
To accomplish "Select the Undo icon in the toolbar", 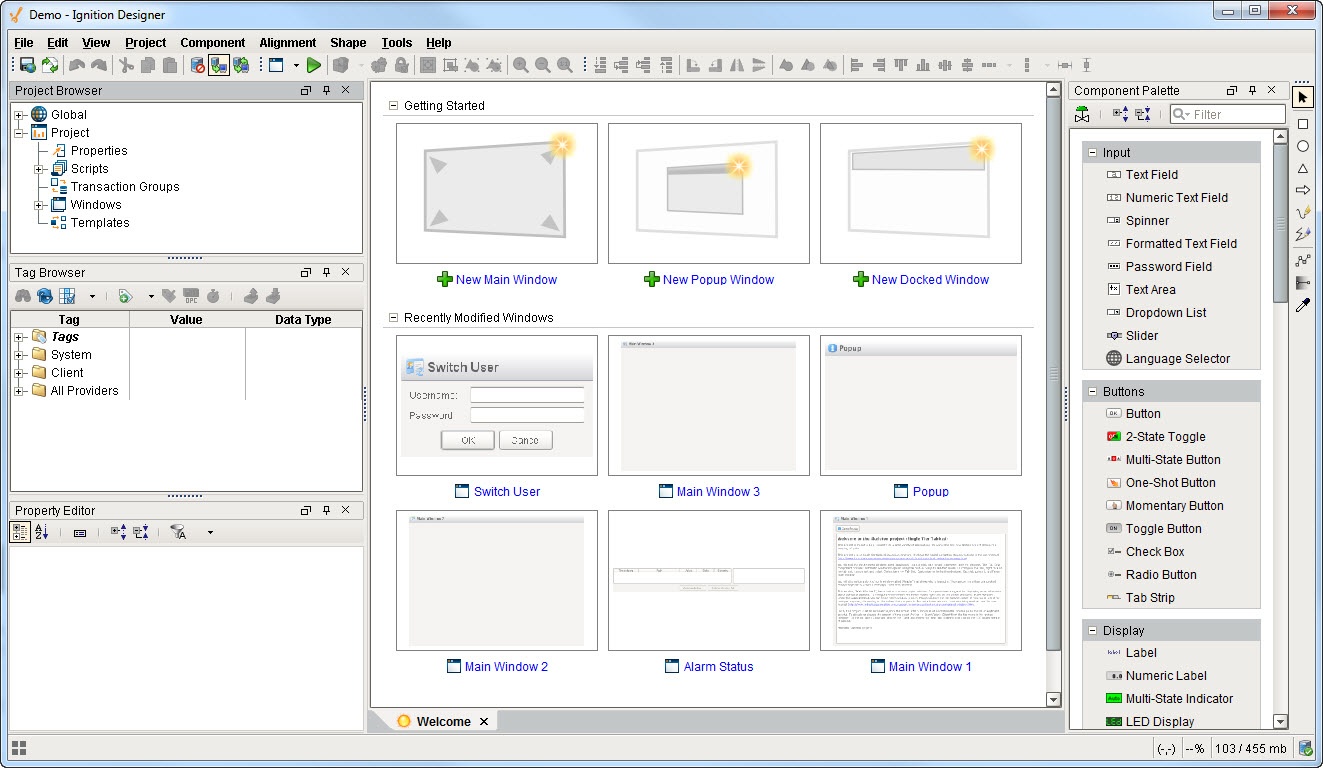I will (x=76, y=64).
